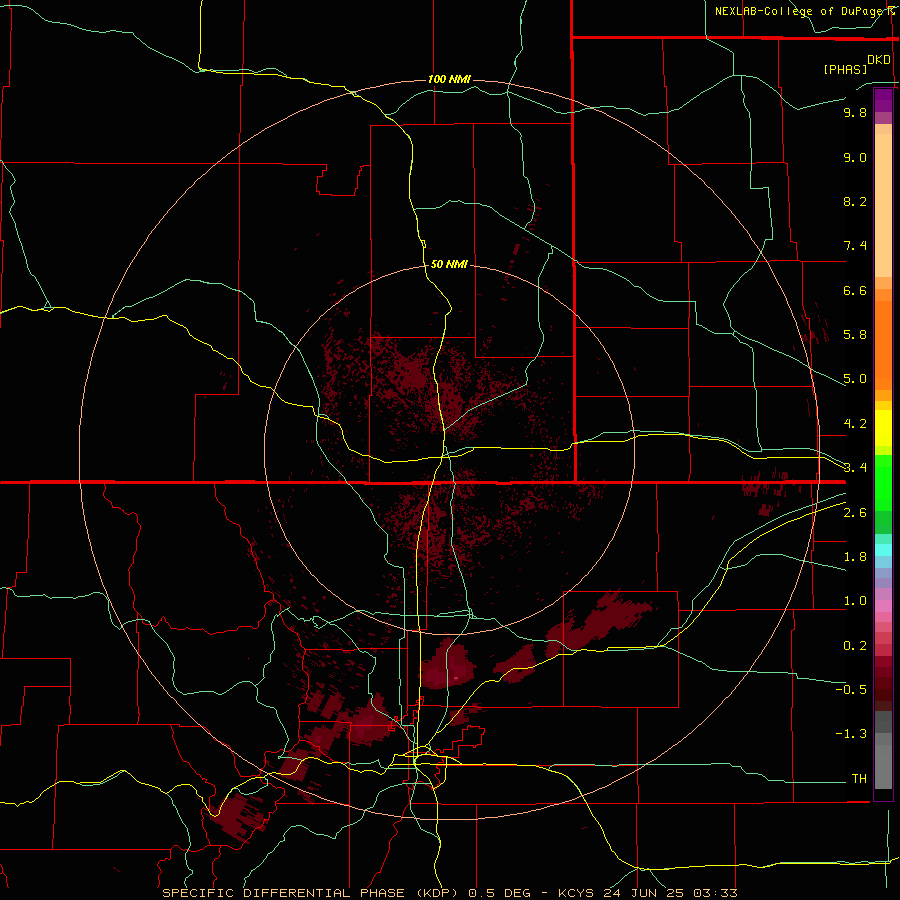Click the yellow segment of the color bar

tap(883, 428)
